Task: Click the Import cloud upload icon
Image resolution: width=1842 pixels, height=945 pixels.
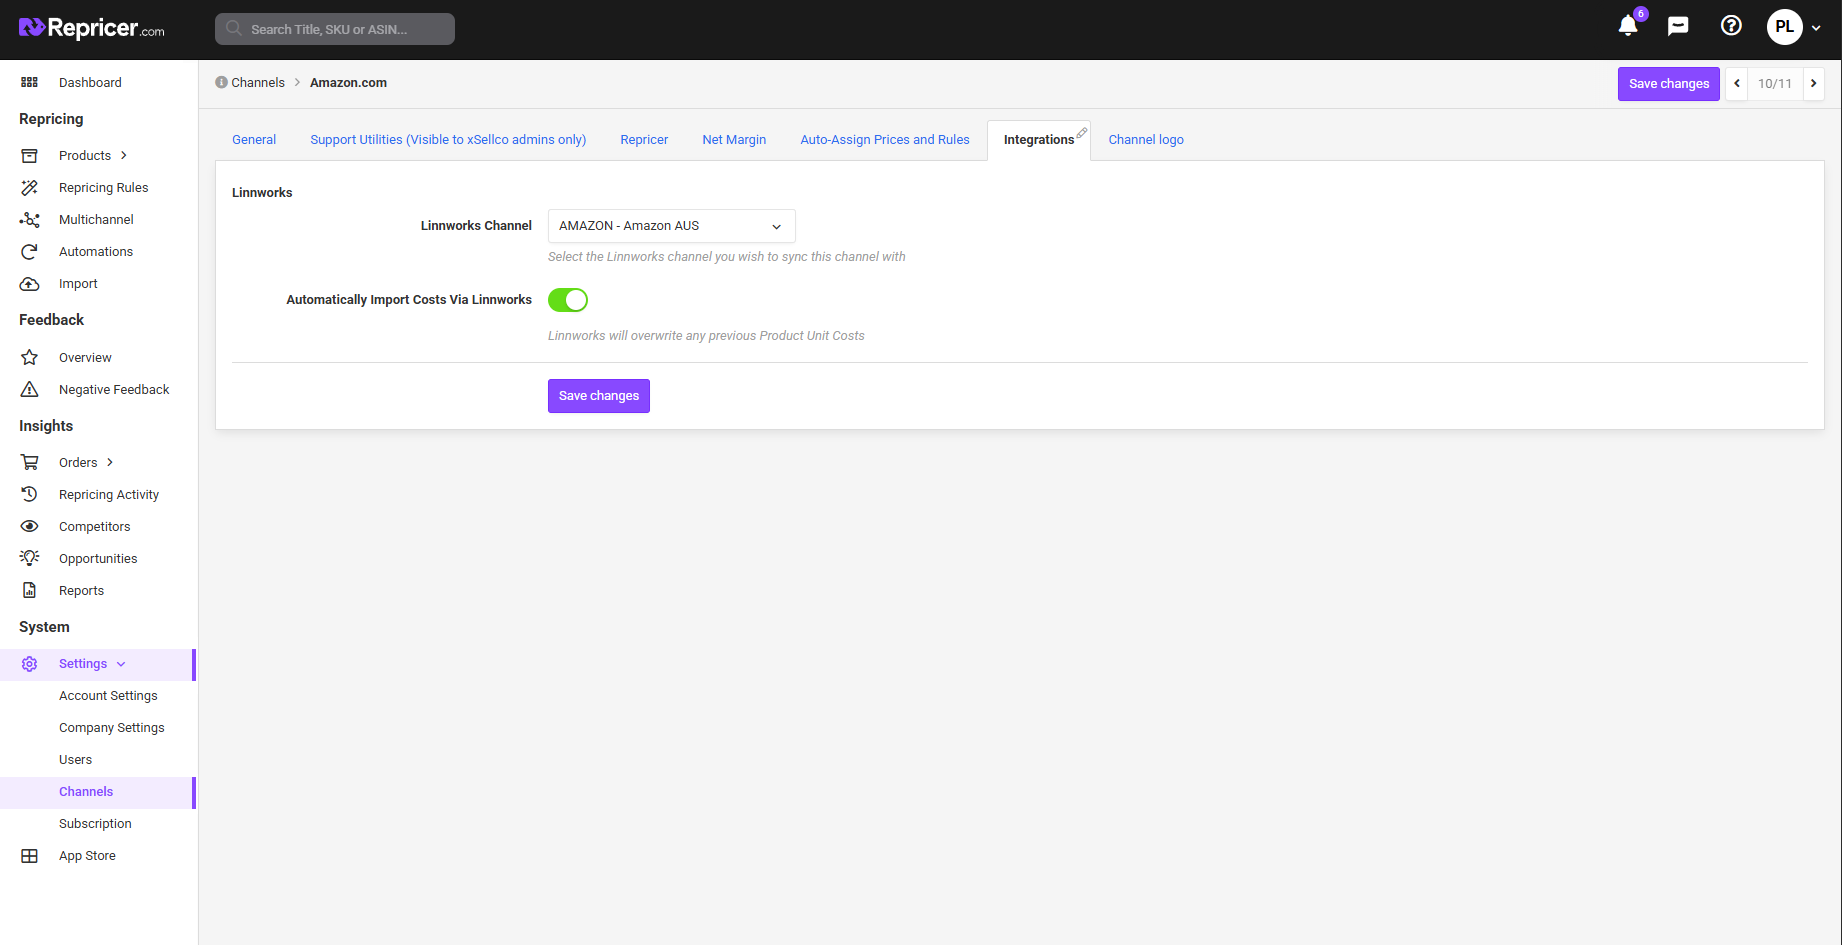Action: [x=30, y=283]
